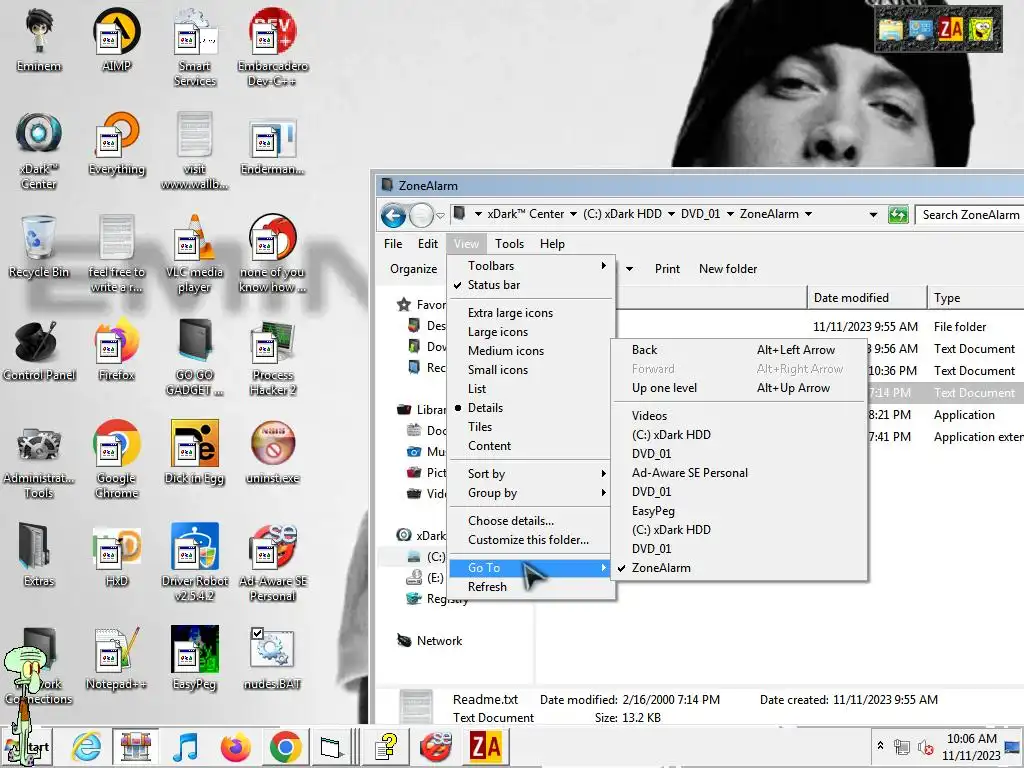This screenshot has width=1024, height=768.
Task: Open ZoneAlarm from the taskbar
Action: click(485, 746)
